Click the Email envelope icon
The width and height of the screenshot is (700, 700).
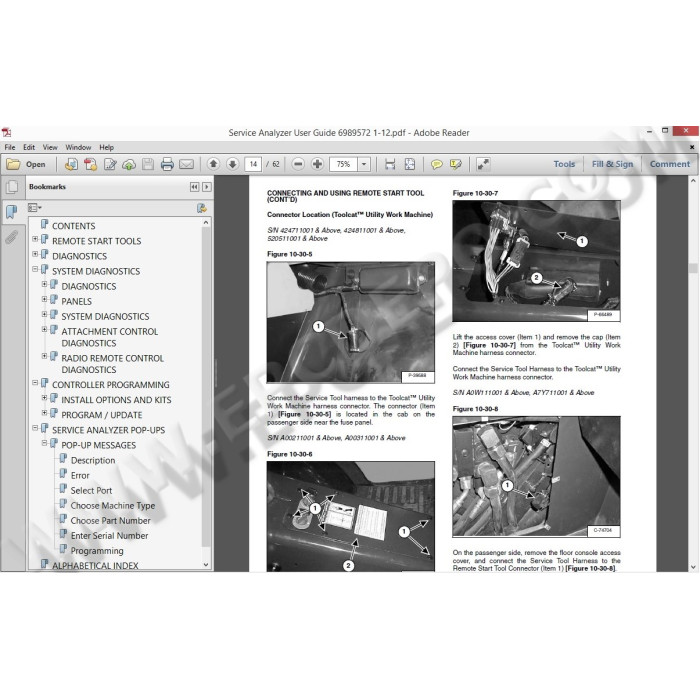186,164
